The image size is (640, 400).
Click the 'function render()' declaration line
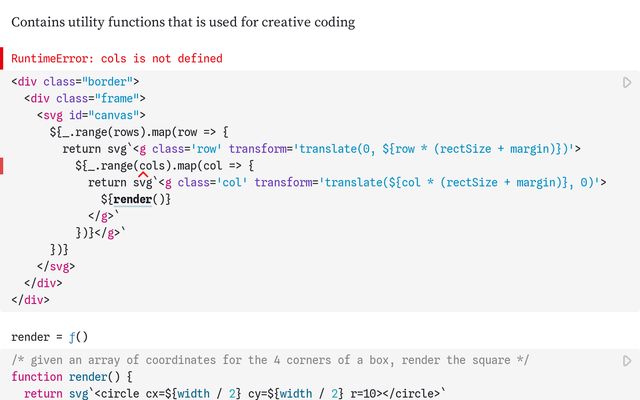(72, 377)
